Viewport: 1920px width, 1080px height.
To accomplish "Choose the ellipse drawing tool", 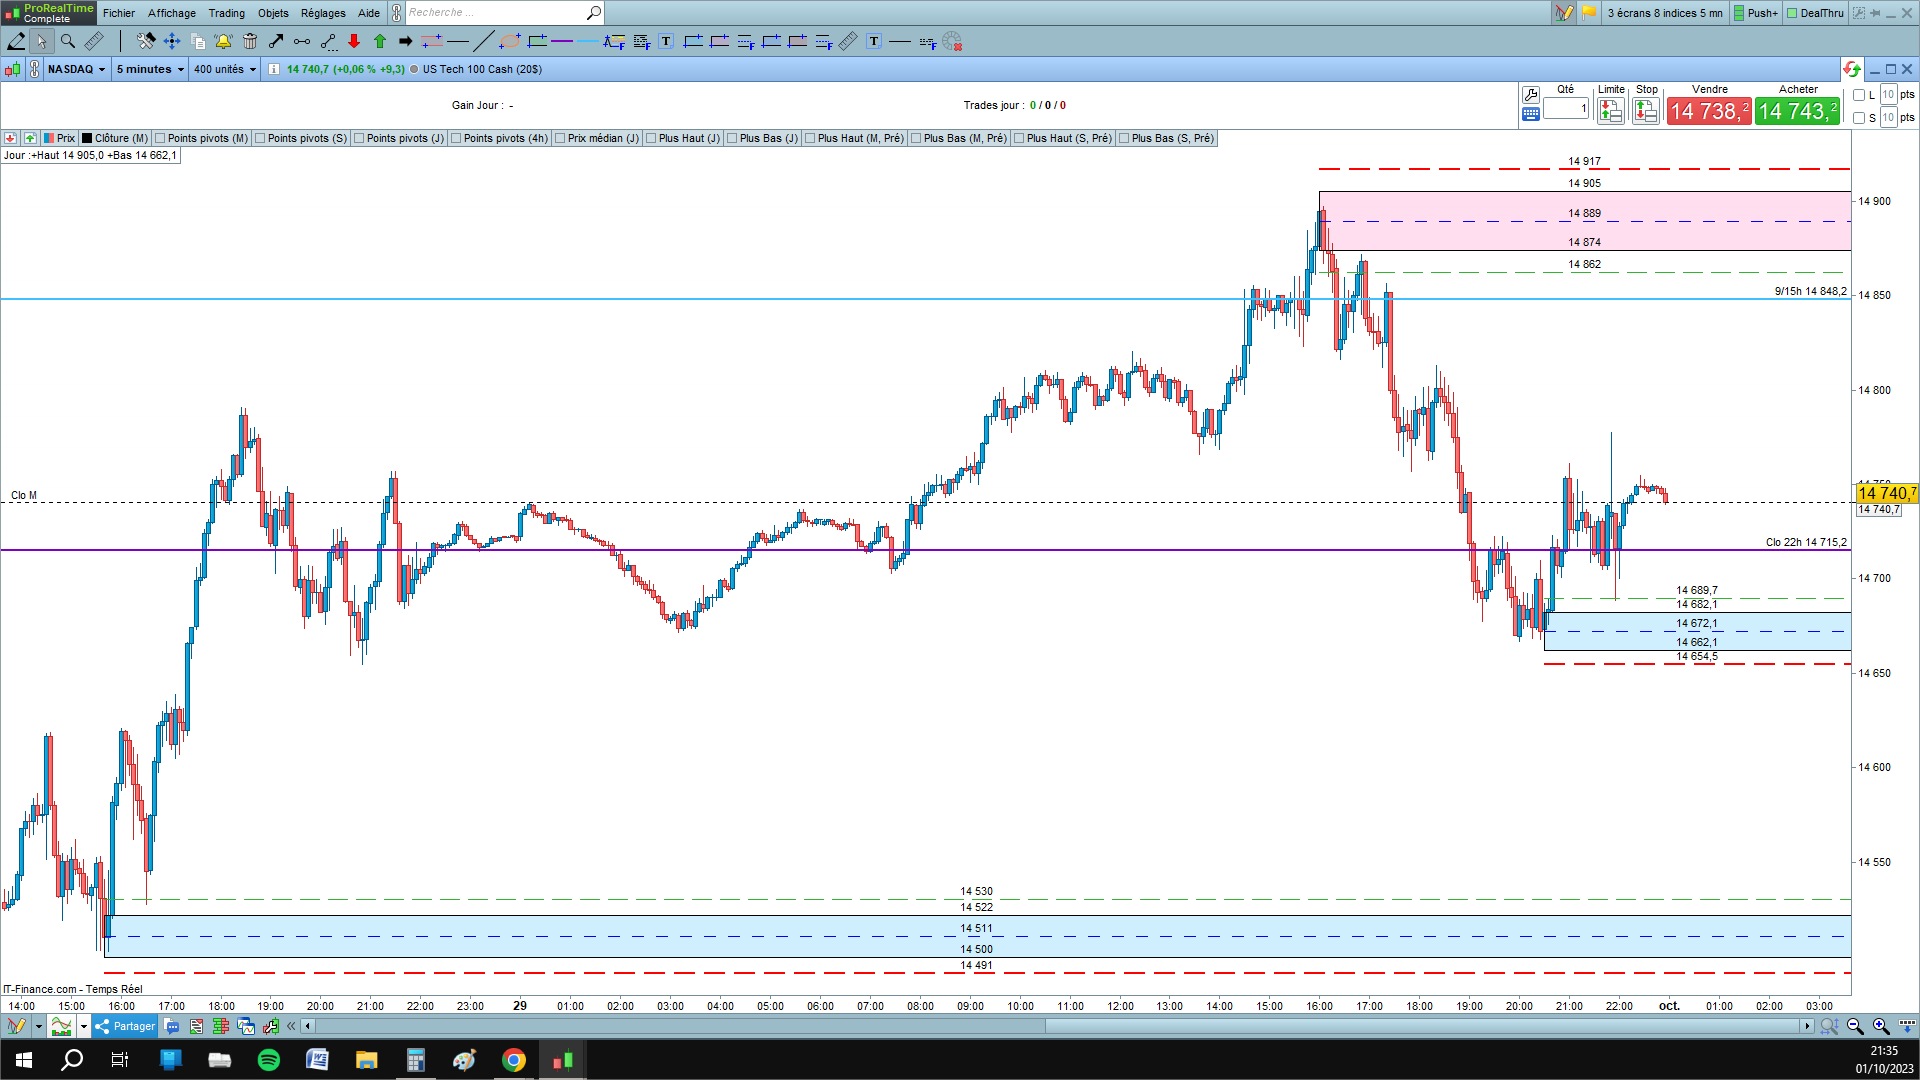I will tap(510, 41).
